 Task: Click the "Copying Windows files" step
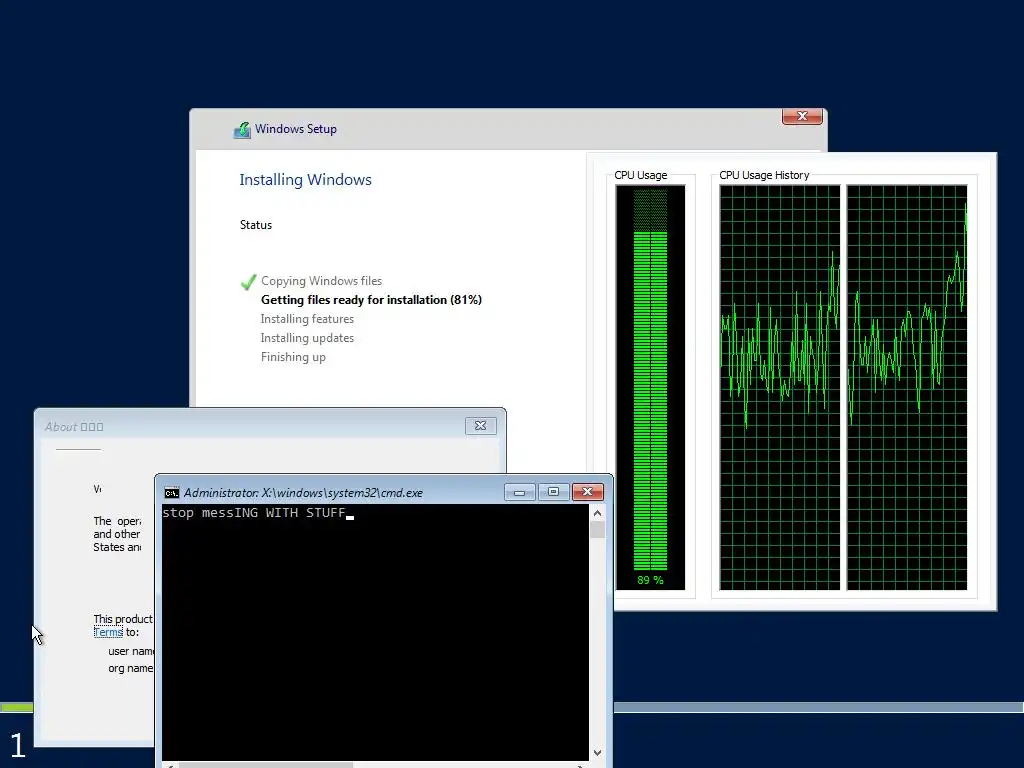point(321,281)
